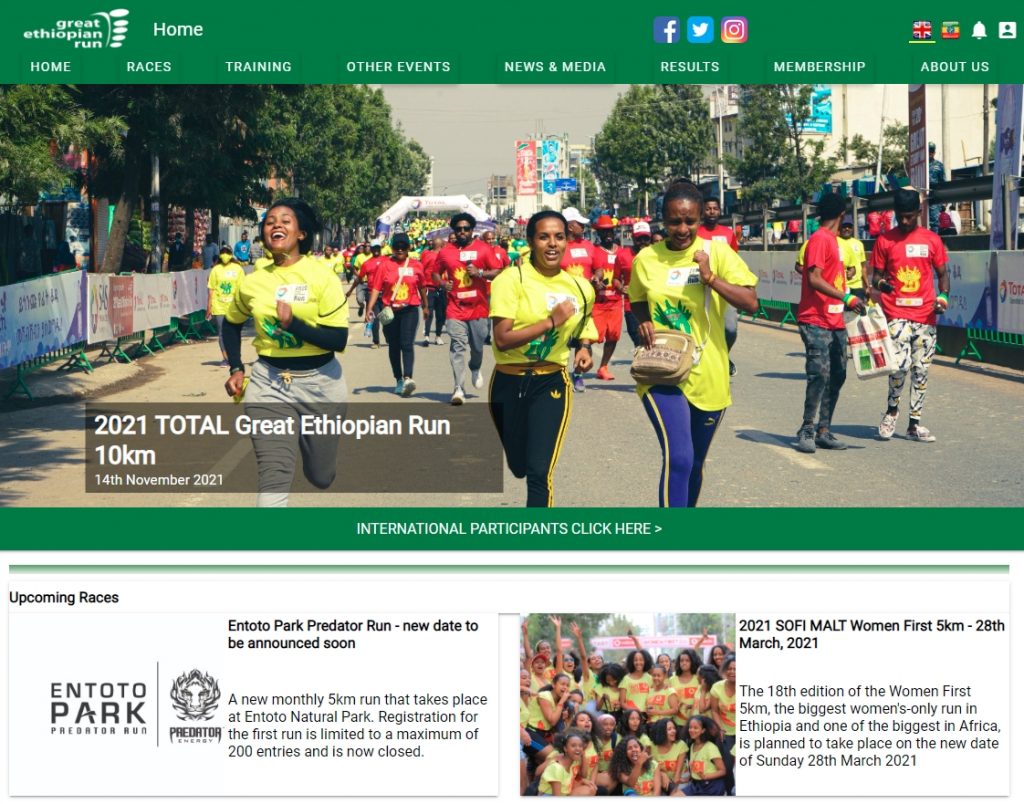Open the MEMBERSHIP menu
This screenshot has height=804, width=1024.
click(820, 67)
